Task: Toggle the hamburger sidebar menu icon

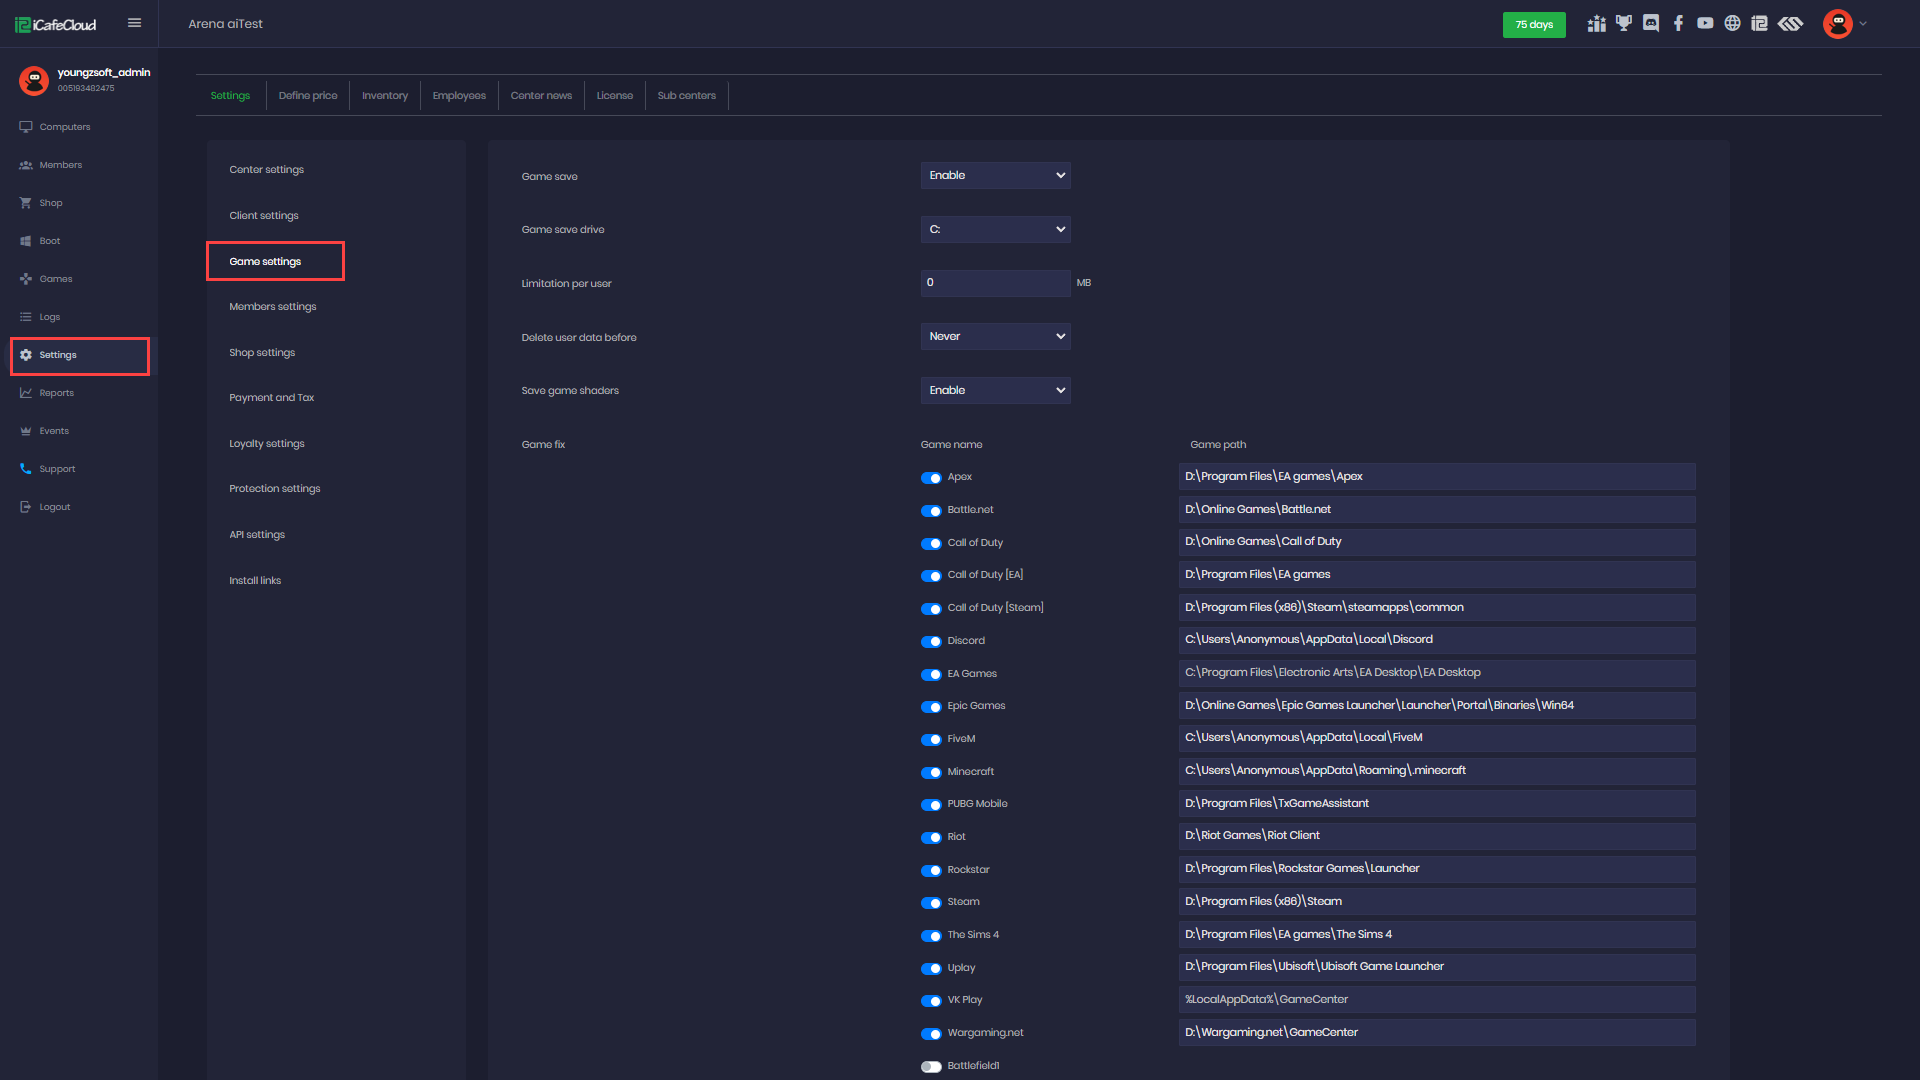Action: point(134,23)
